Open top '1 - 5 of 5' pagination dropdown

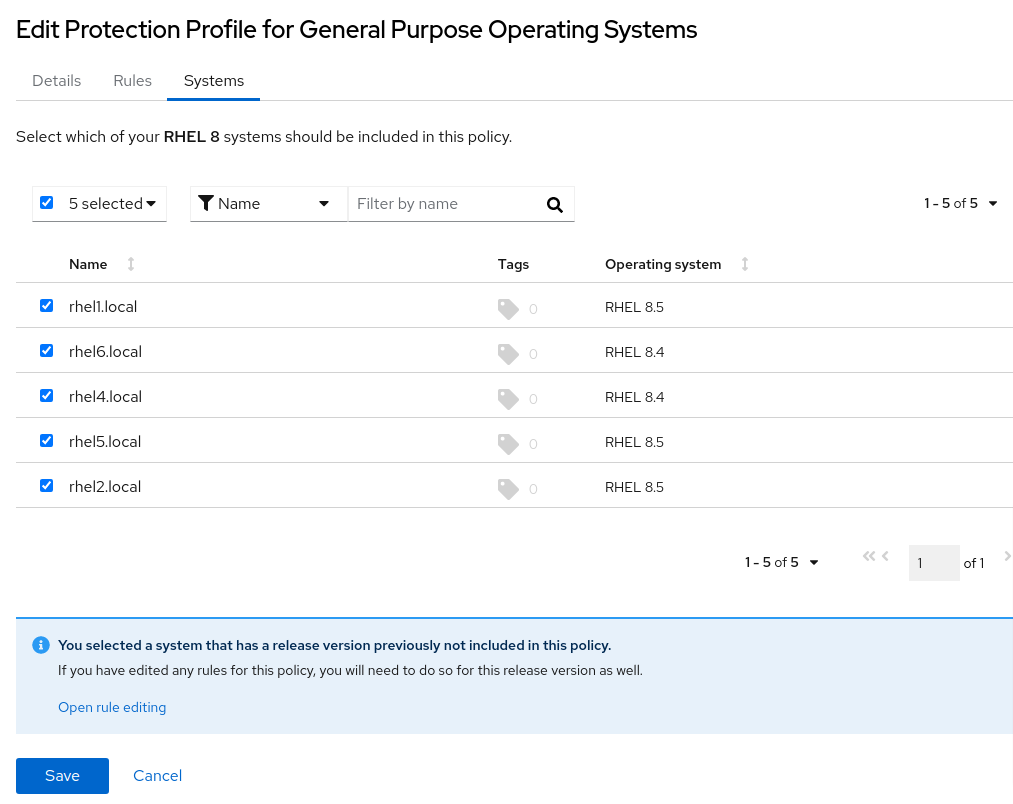[960, 204]
